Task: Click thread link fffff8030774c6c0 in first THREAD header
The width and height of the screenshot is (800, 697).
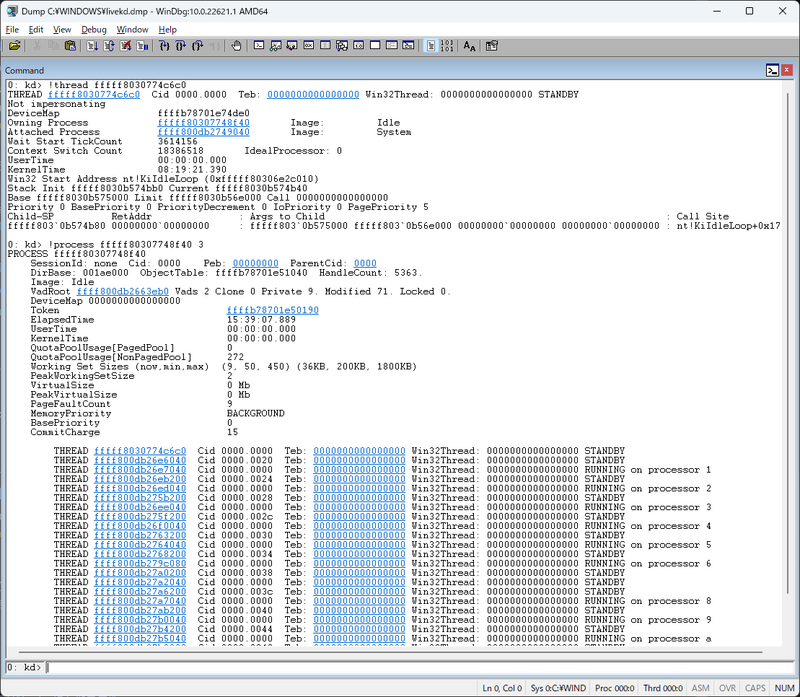Action: [x=94, y=94]
